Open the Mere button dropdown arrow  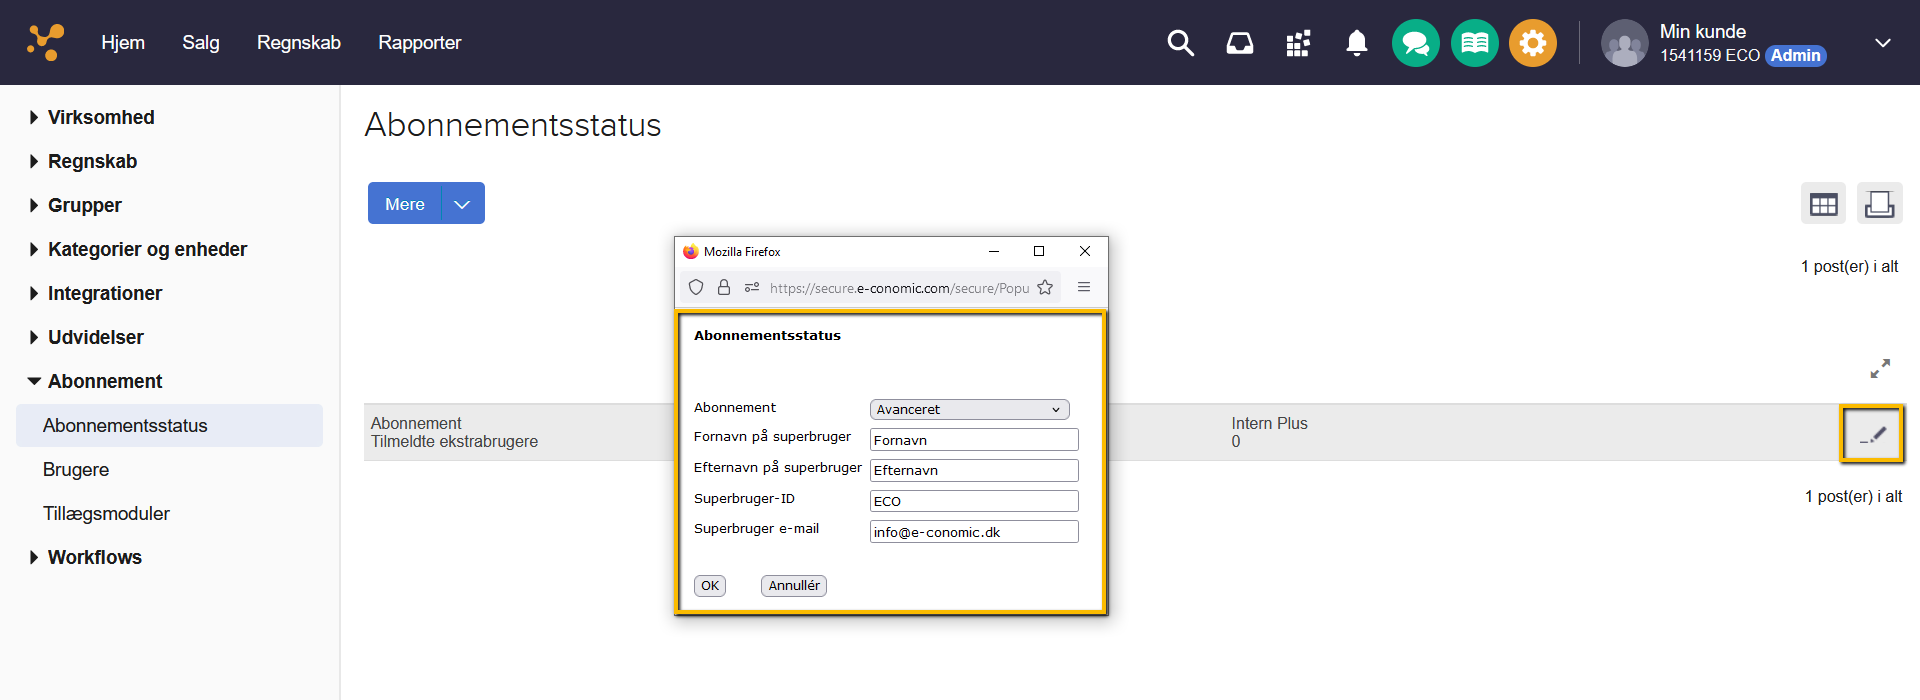(x=462, y=204)
